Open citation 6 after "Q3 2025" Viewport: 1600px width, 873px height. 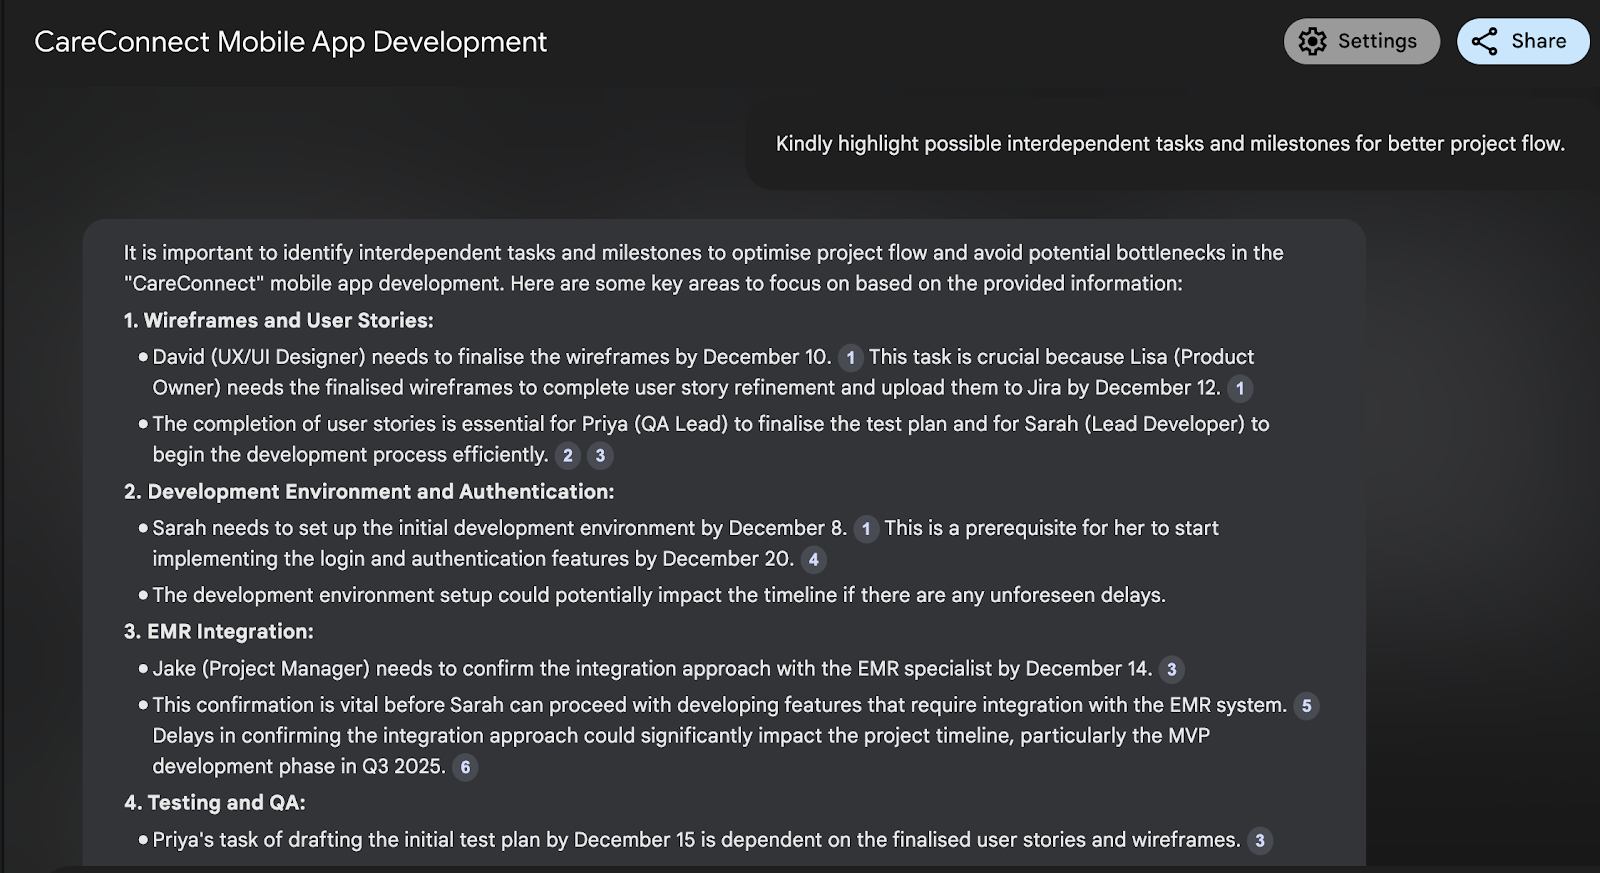tap(465, 768)
